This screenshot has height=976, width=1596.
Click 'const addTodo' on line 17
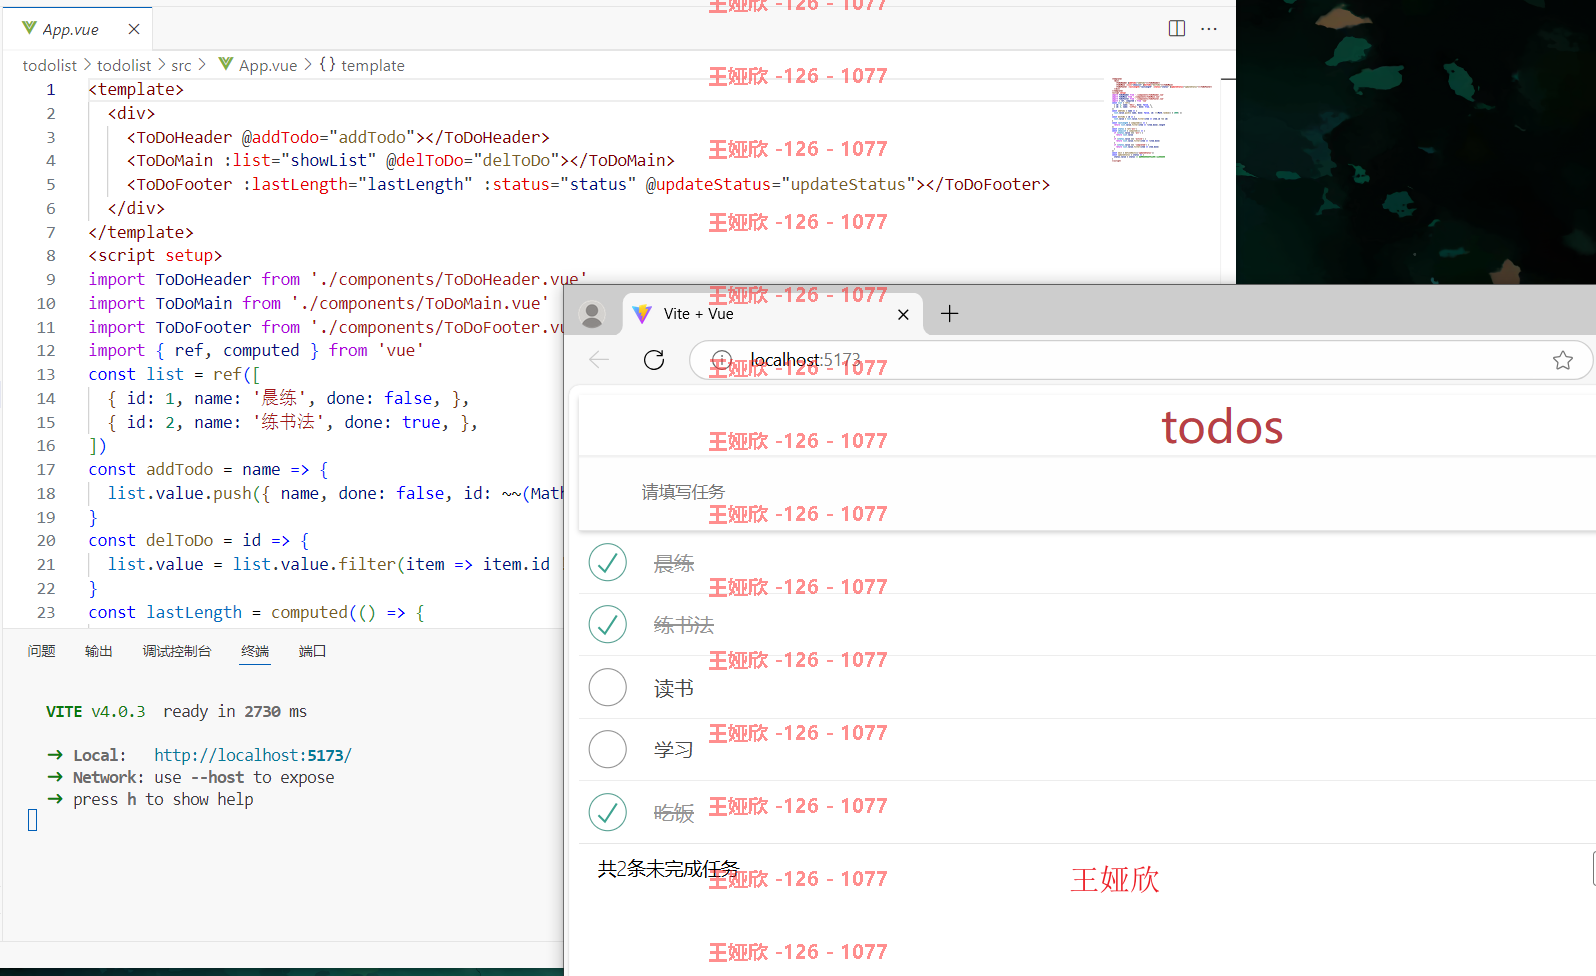point(151,469)
